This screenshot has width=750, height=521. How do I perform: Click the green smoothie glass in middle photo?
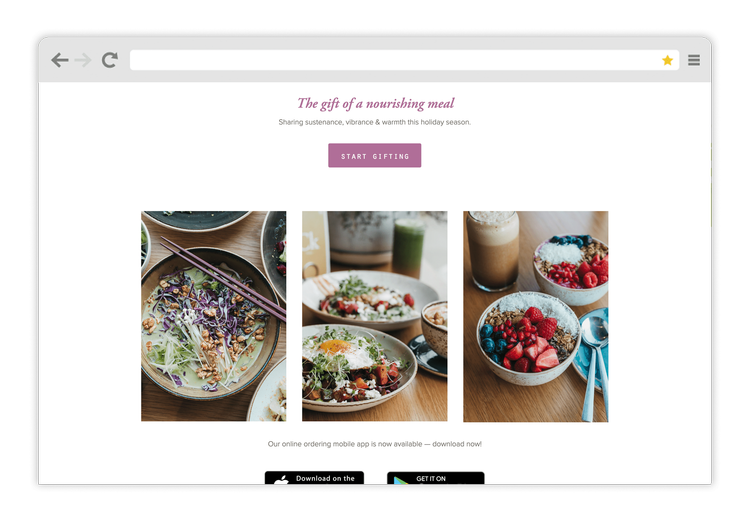point(408,247)
